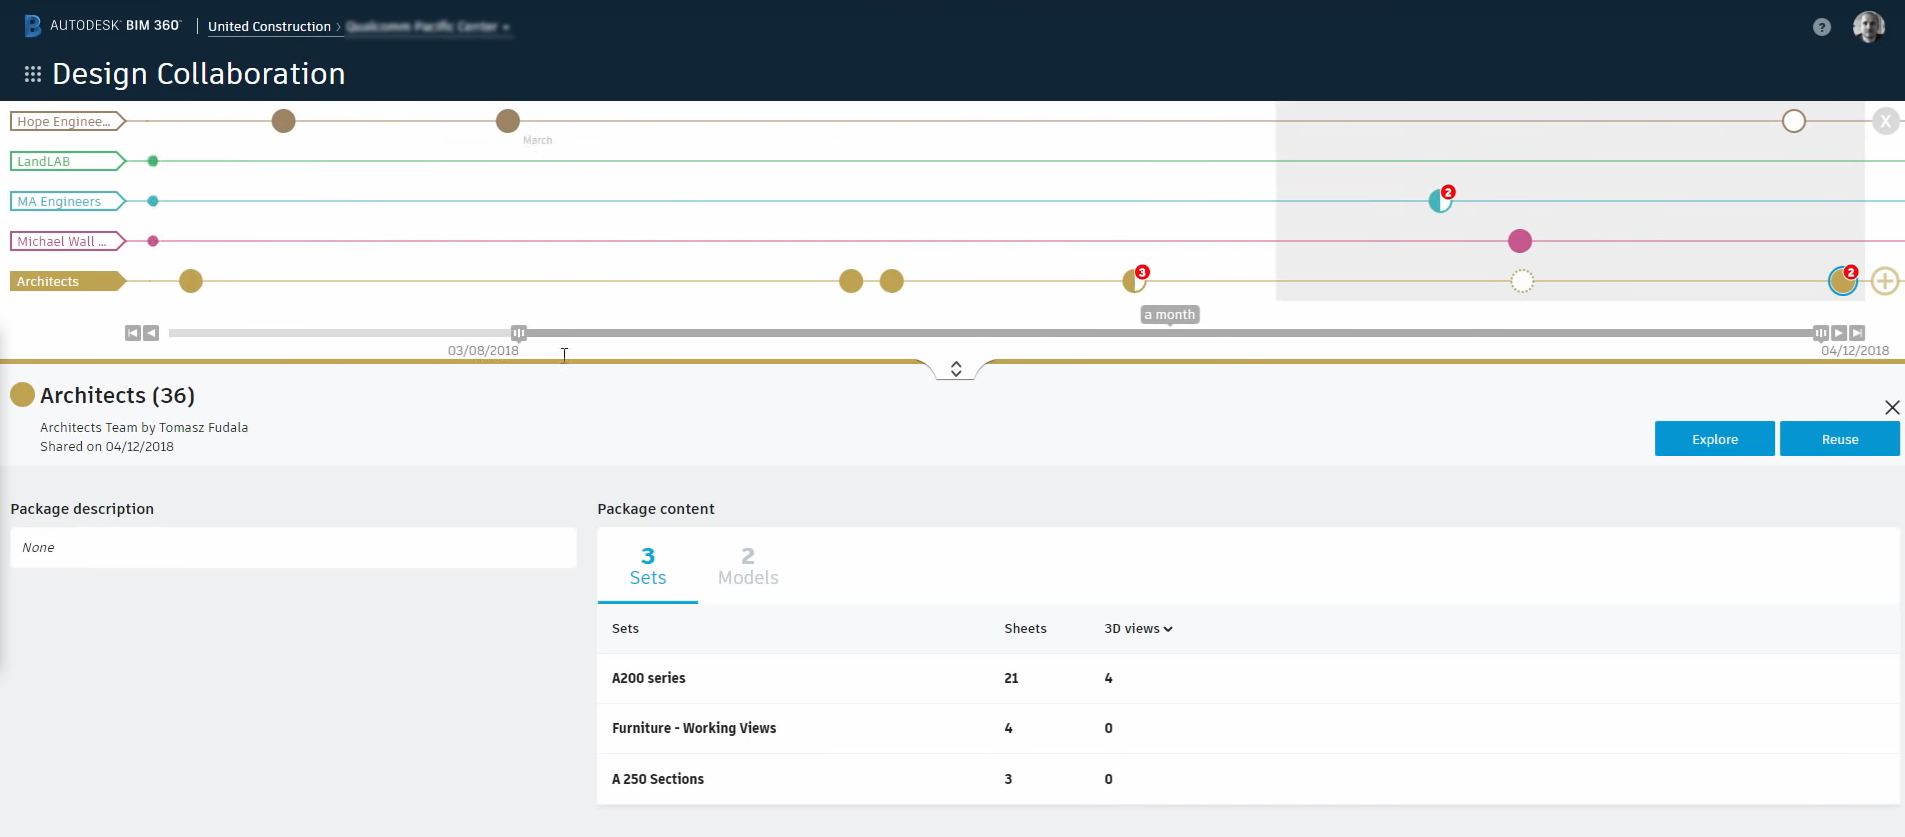
Task: Open the help question mark icon
Action: [1821, 27]
